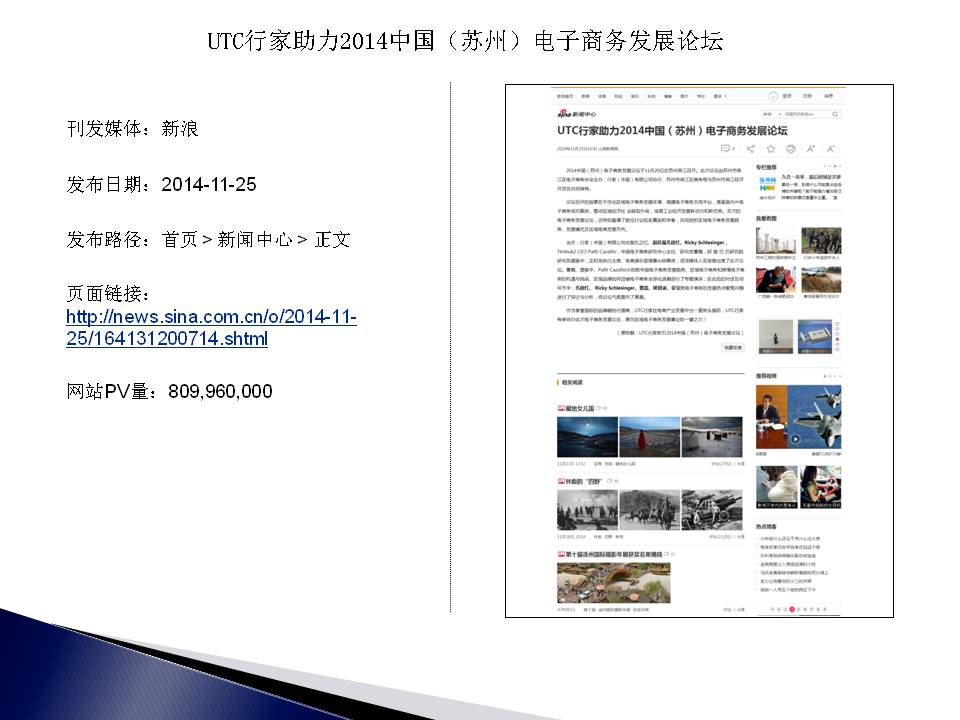Viewport: 960px width, 720px height.
Task: Click the small button below the article text
Action: coord(733,347)
